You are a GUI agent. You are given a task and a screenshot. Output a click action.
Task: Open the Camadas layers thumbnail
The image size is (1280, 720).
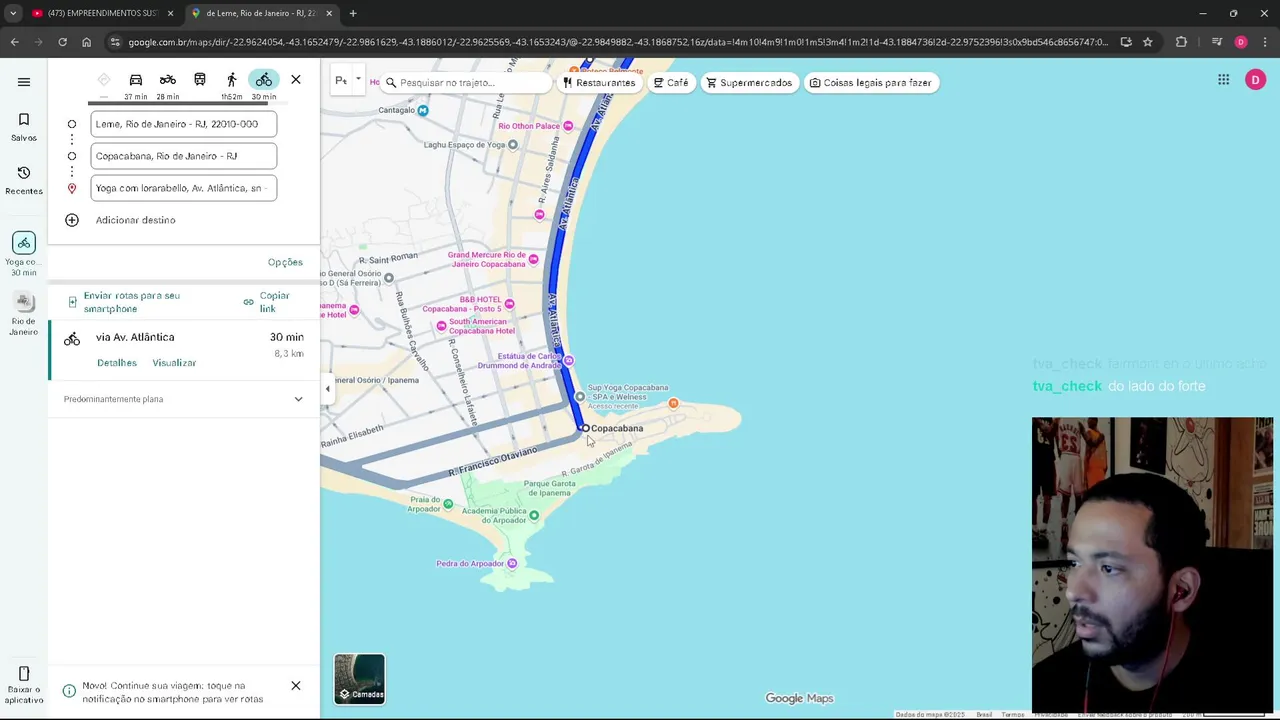pos(359,679)
